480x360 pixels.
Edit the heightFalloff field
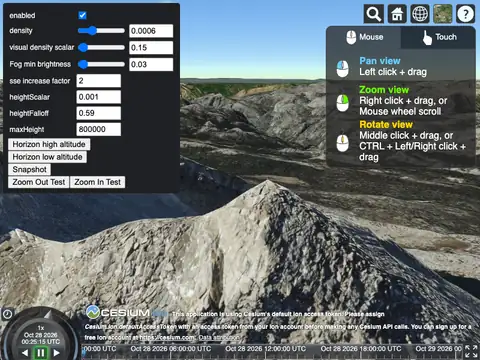[99, 113]
